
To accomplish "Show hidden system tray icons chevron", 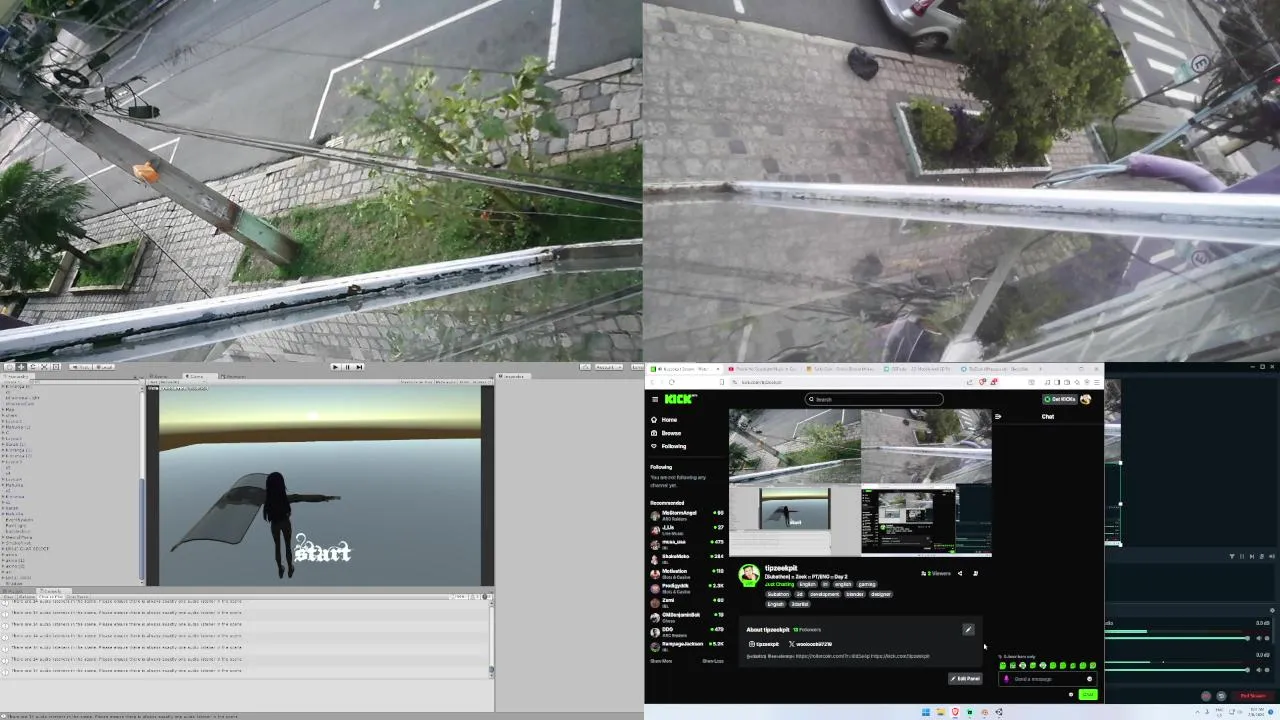I will 1197,712.
